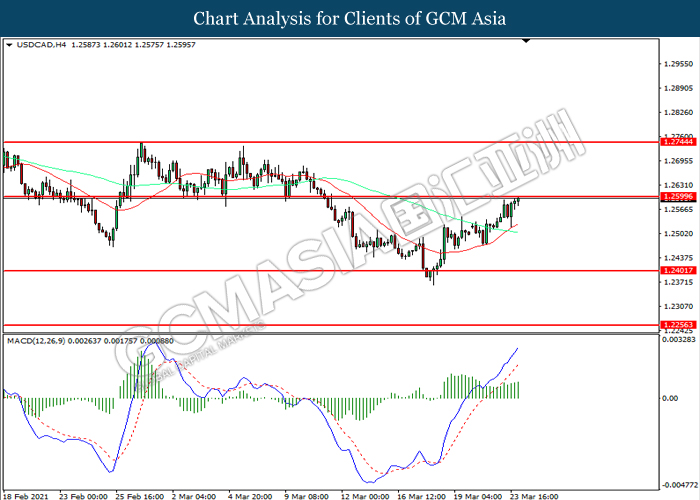Image resolution: width=700 pixels, height=500 pixels.
Task: Click the -0.004772 MACD scale value
Action: click(x=679, y=485)
